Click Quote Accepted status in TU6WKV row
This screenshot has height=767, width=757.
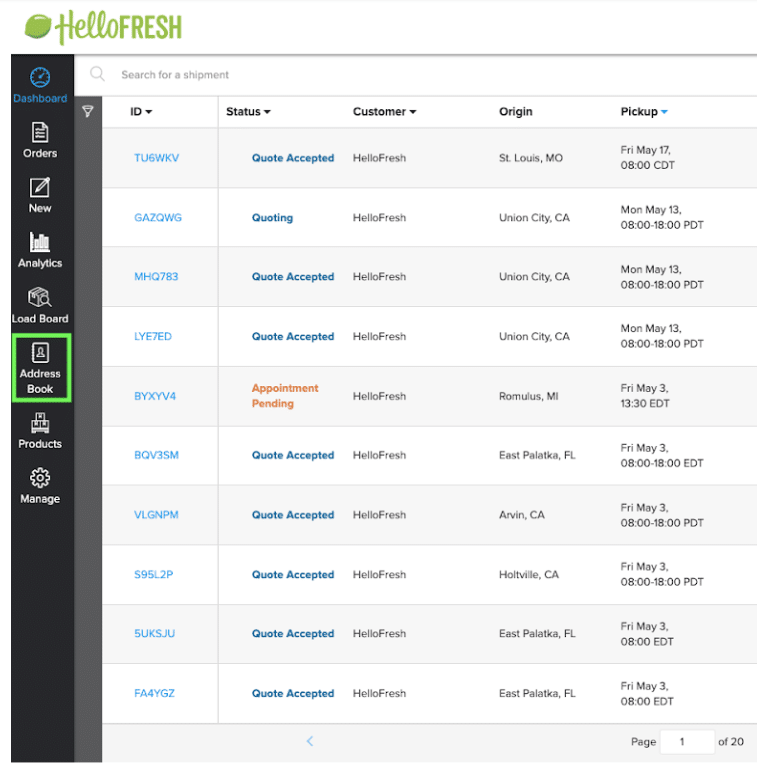click(x=293, y=158)
